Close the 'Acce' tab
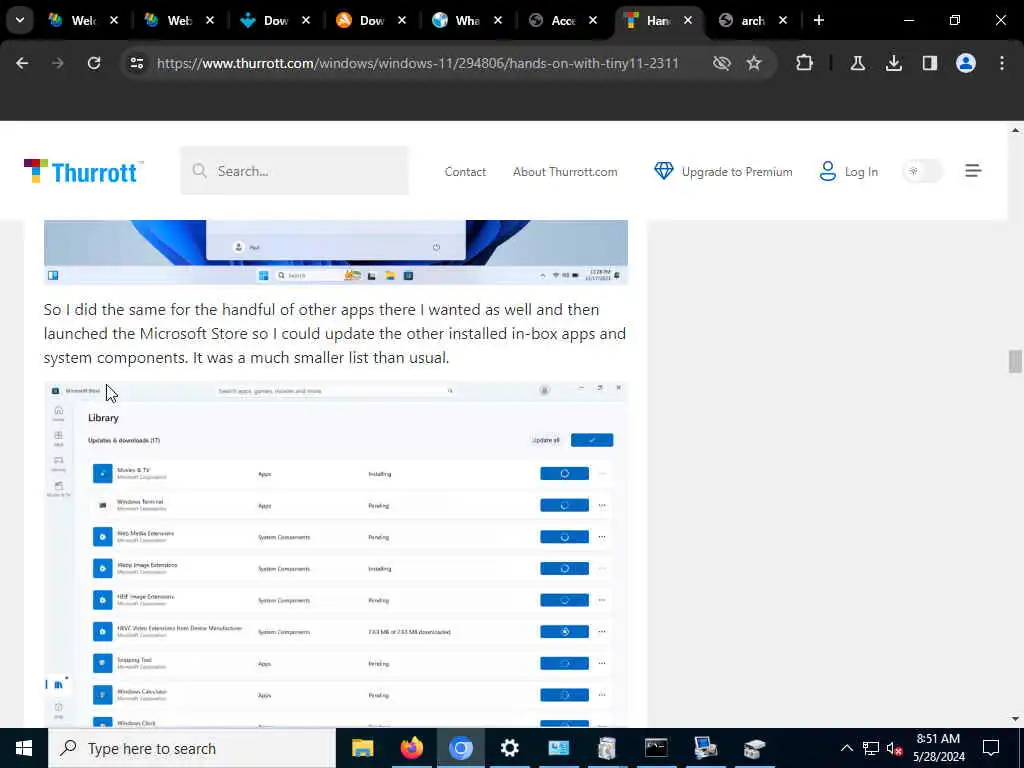 [x=593, y=20]
